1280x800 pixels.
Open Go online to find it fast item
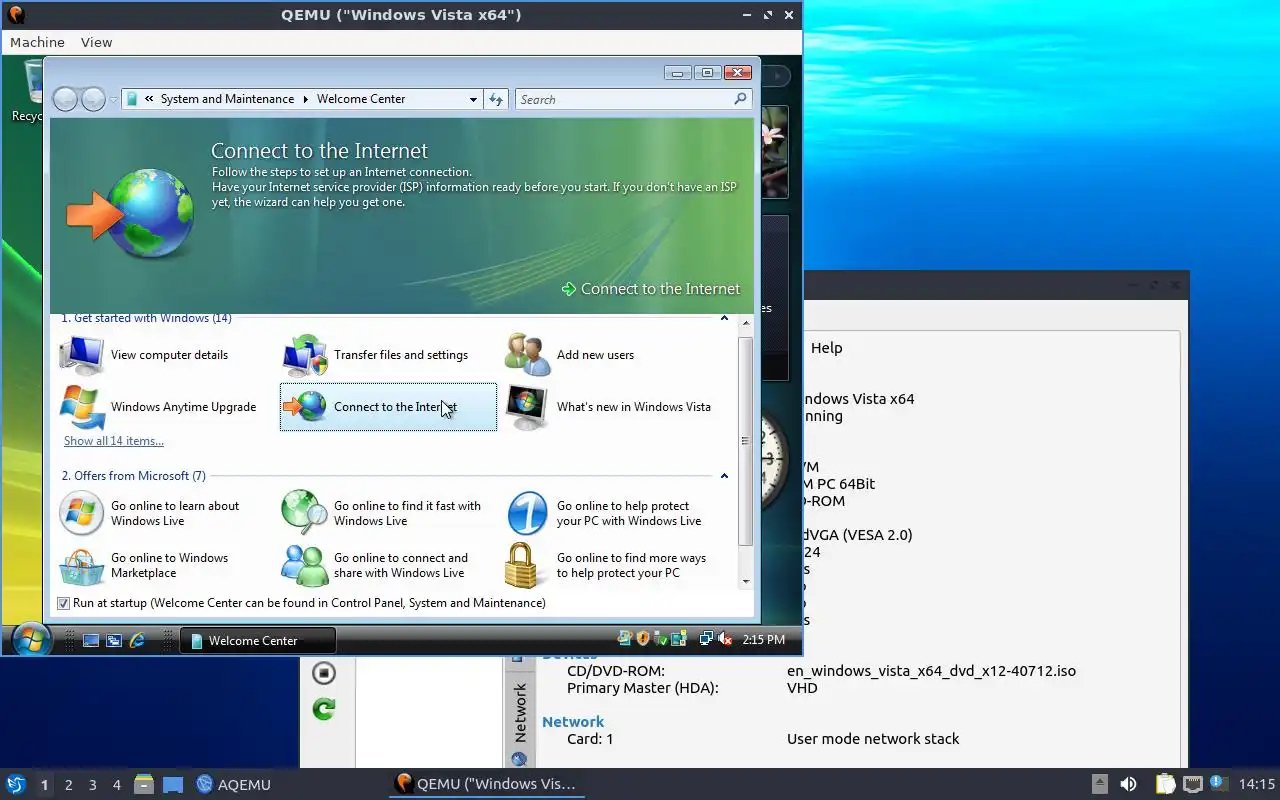click(x=382, y=513)
